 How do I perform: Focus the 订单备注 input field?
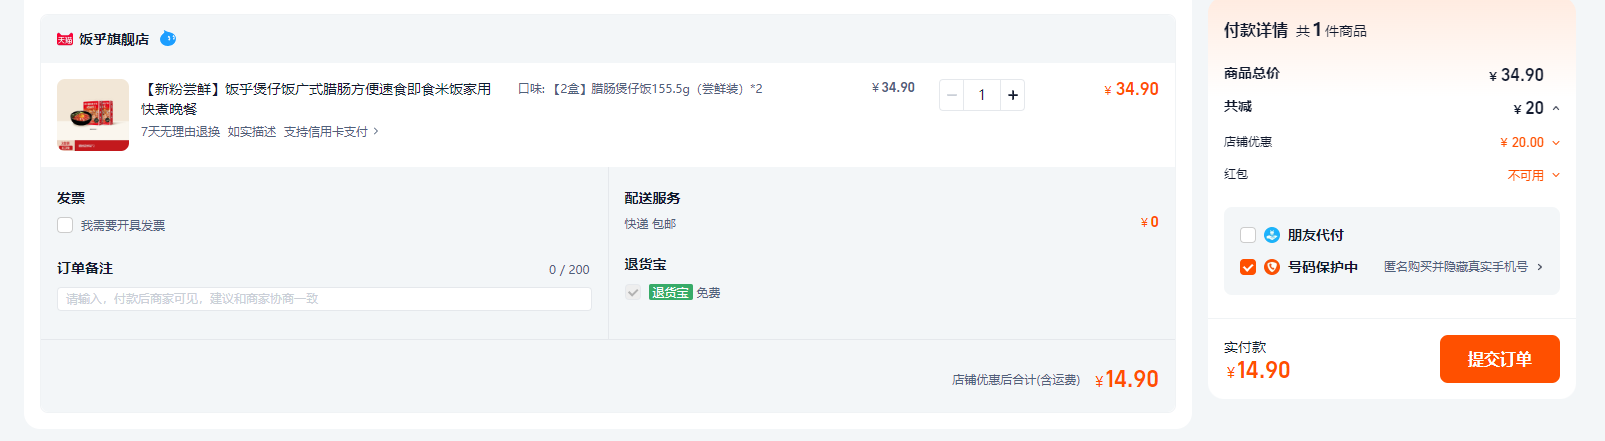point(324,299)
